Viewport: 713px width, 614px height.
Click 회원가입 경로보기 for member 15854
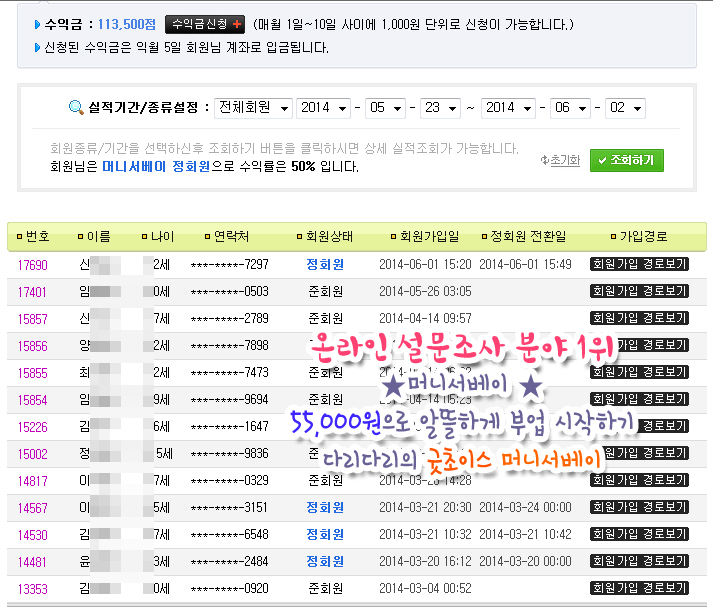[x=639, y=399]
